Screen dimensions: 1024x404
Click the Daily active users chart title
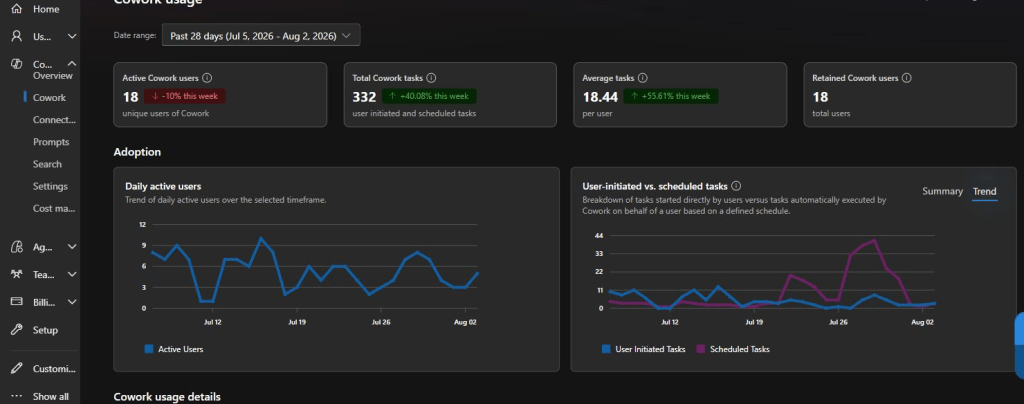point(163,187)
